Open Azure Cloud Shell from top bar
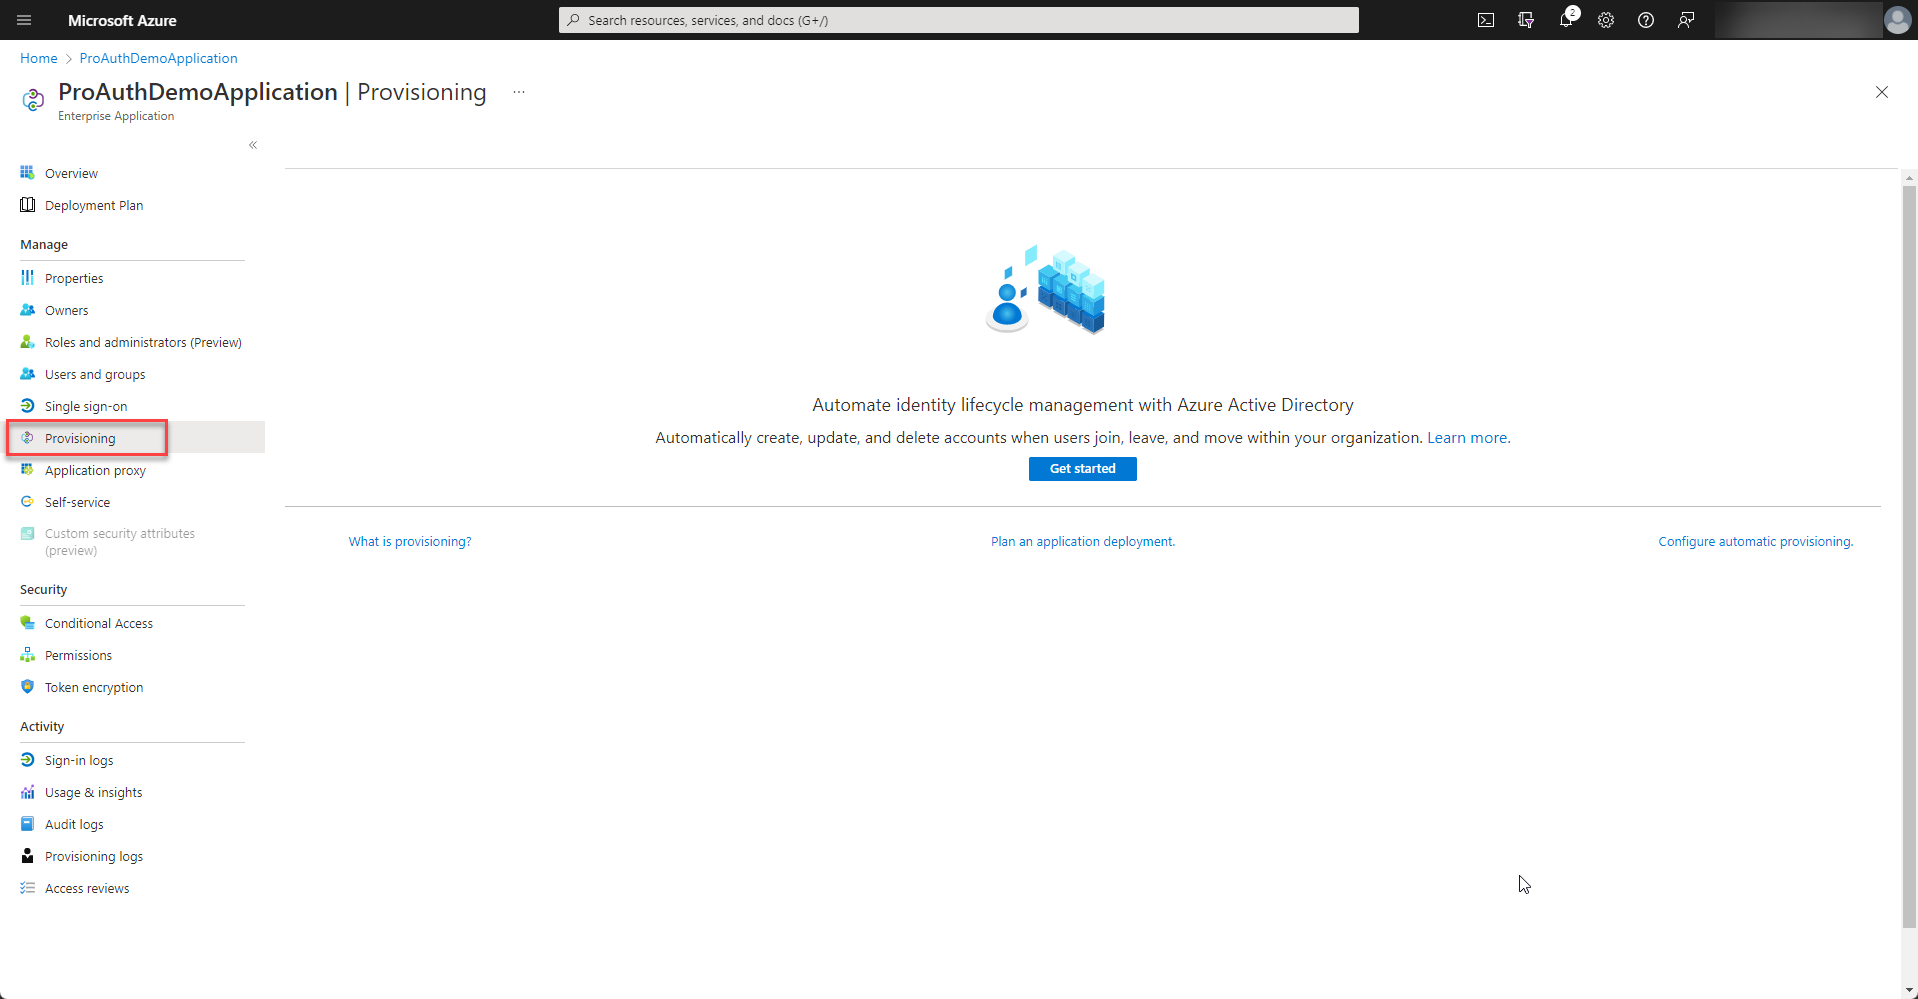The width and height of the screenshot is (1918, 999). 1486,20
